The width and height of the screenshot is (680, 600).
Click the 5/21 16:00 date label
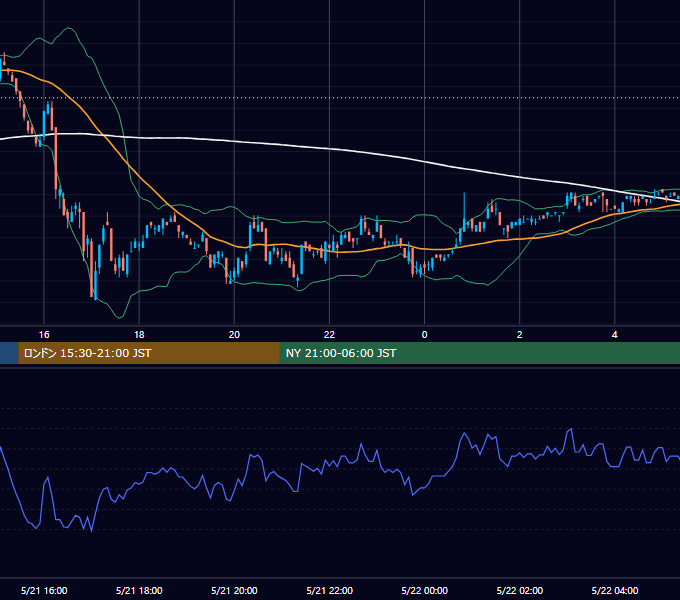(44, 590)
